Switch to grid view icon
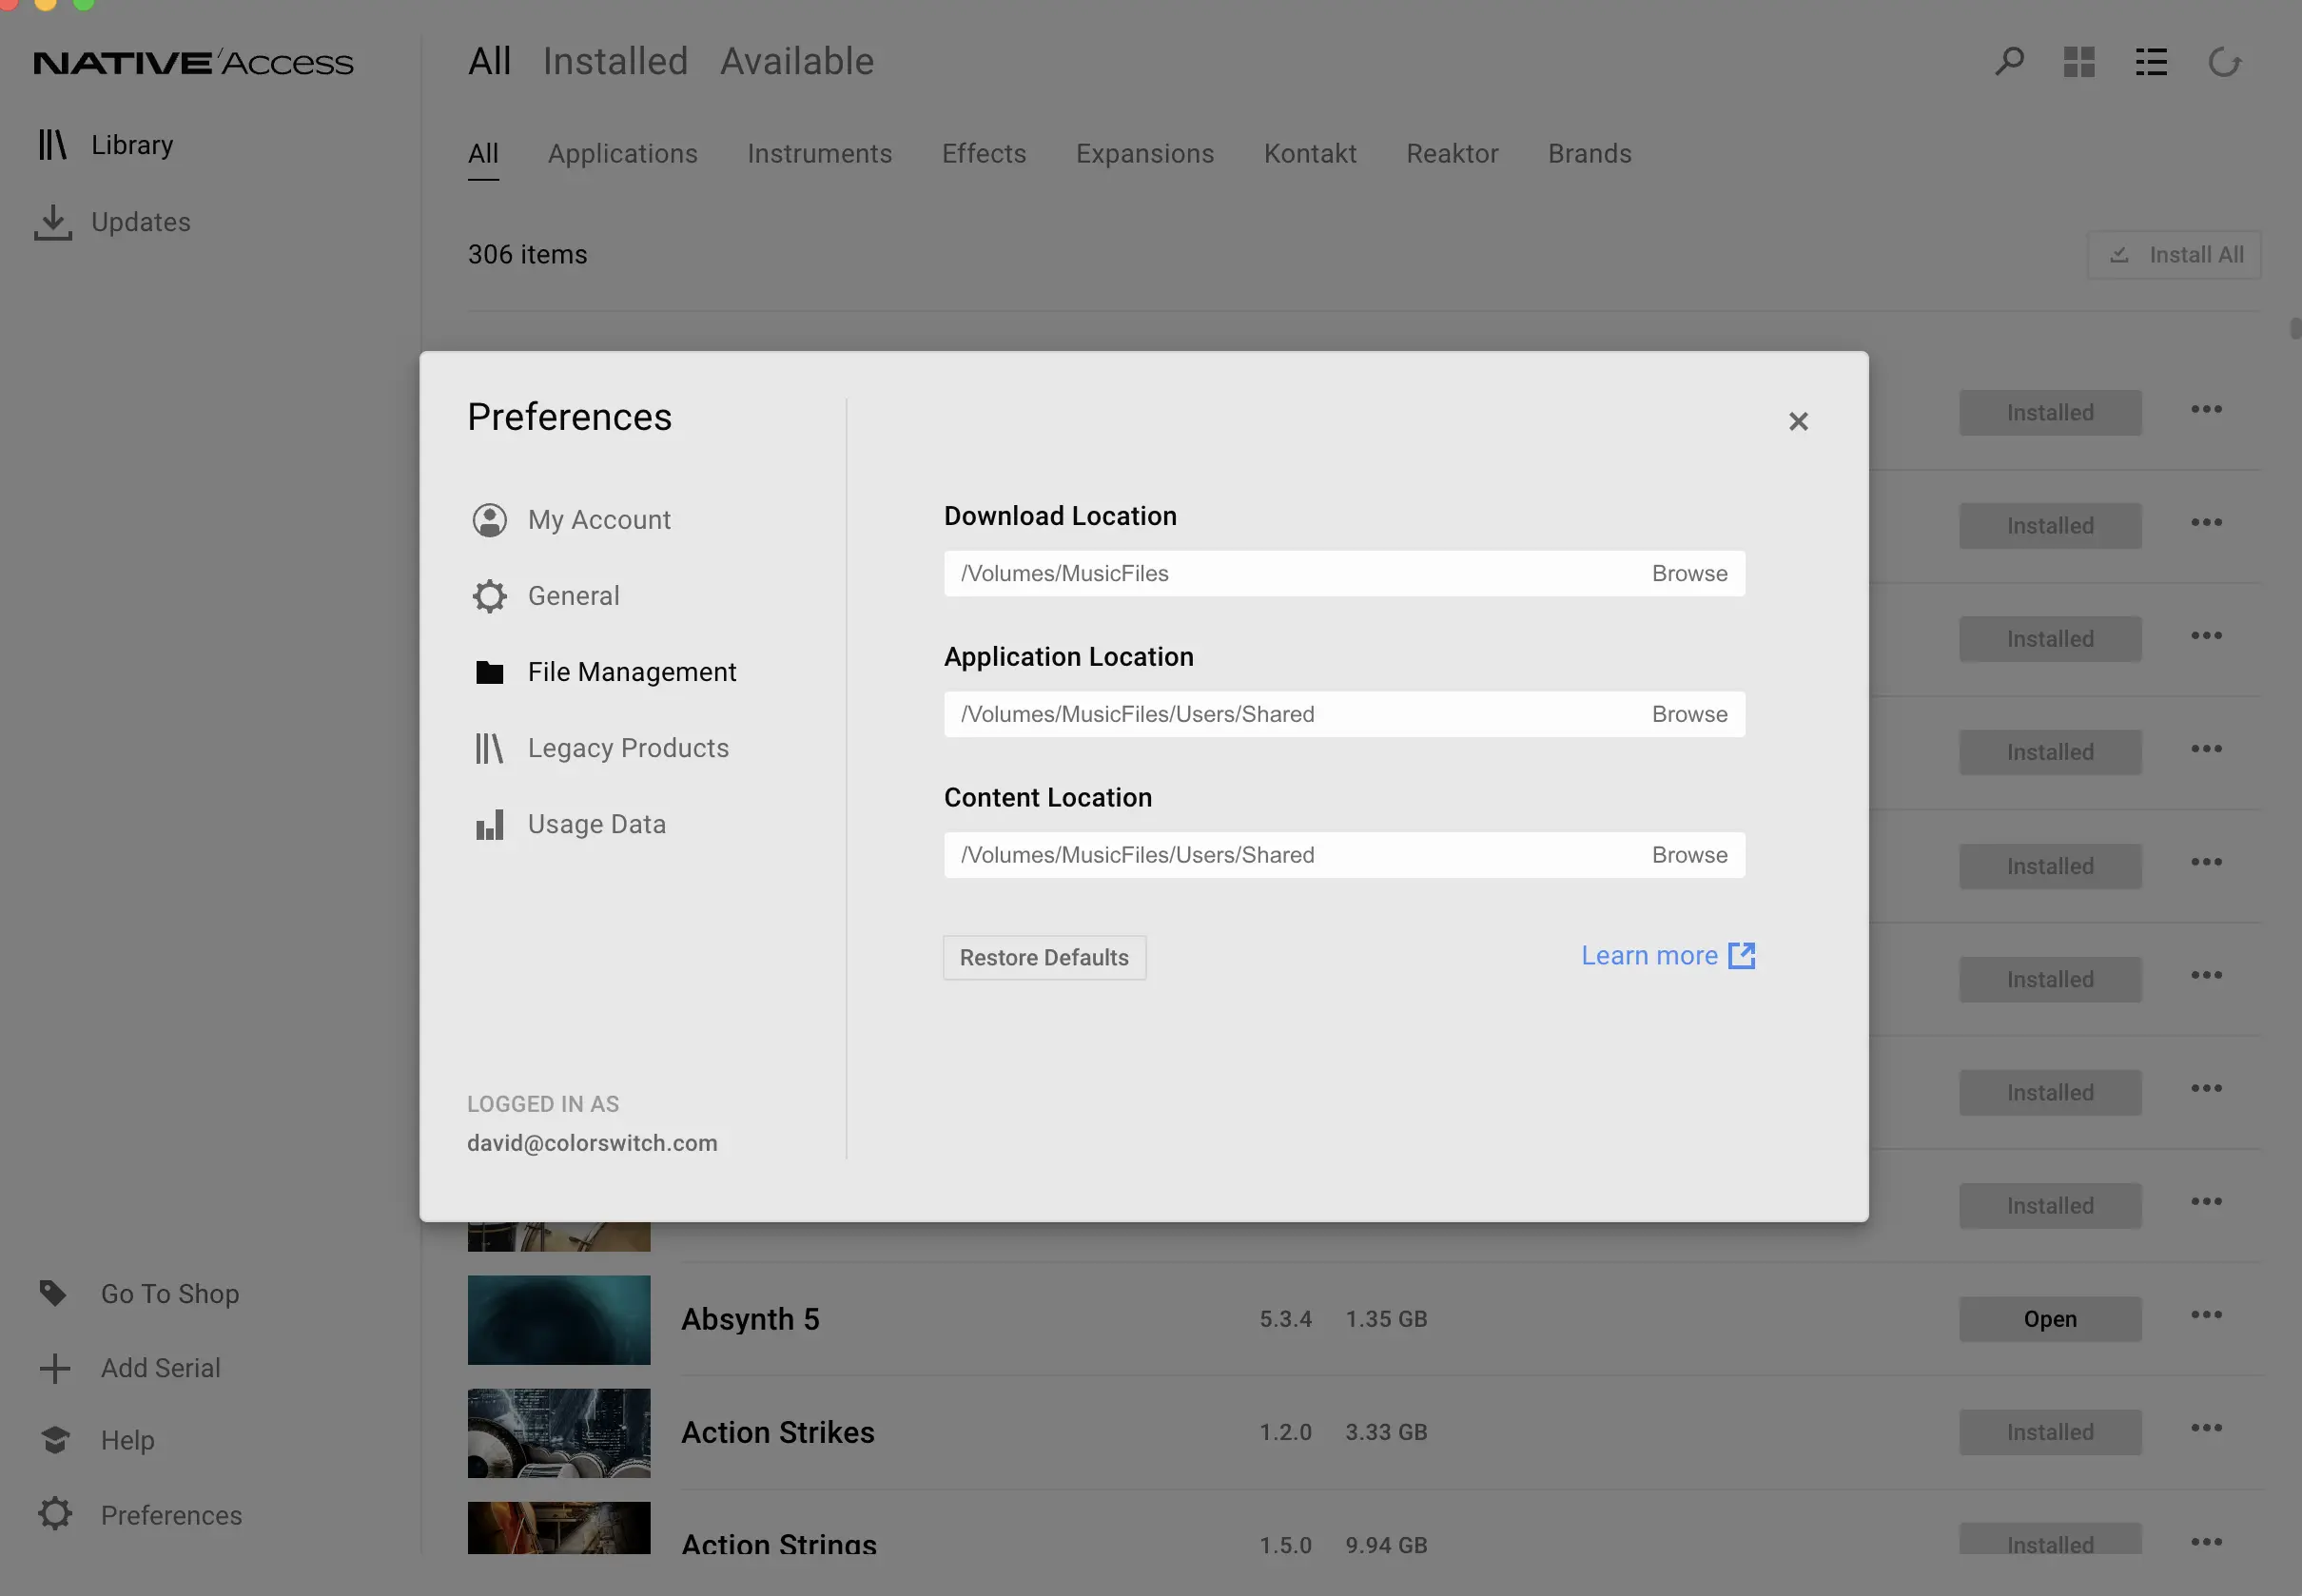Image resolution: width=2302 pixels, height=1596 pixels. (x=2079, y=62)
